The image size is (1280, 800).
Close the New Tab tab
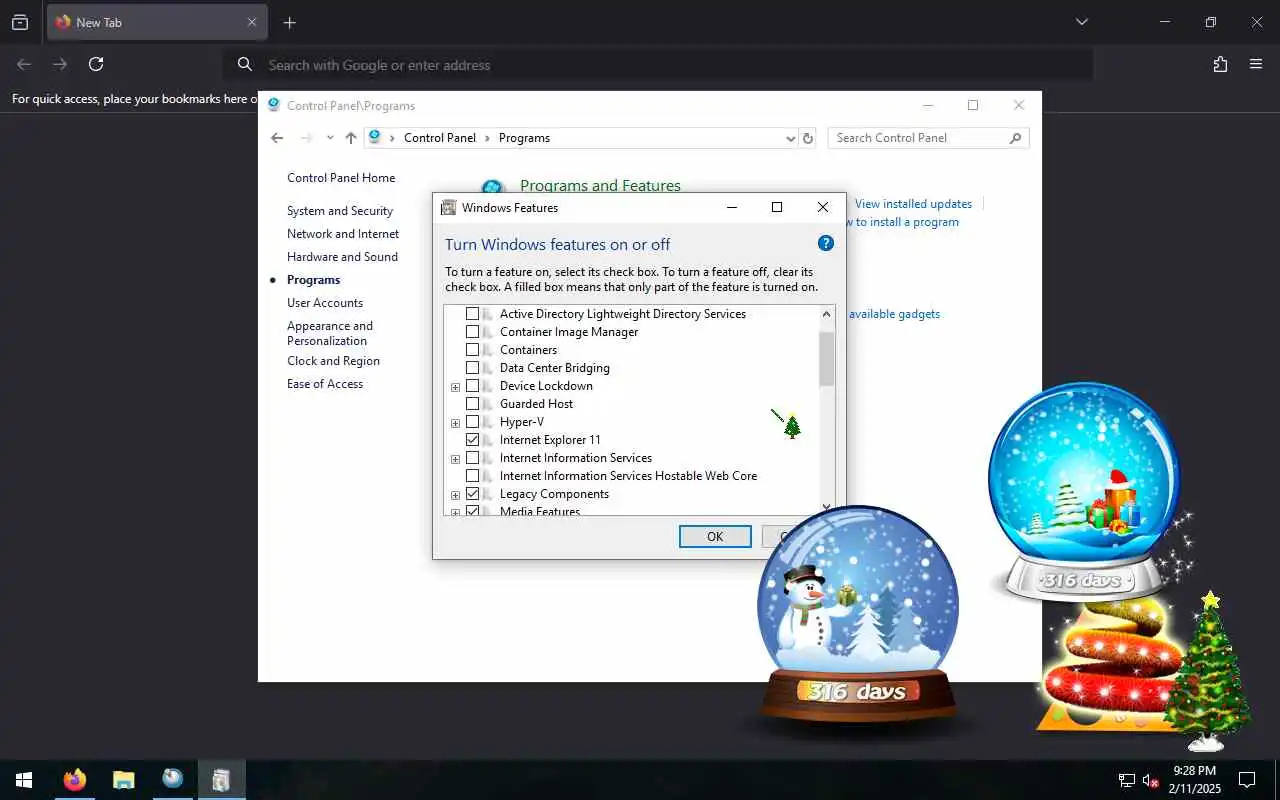pos(252,22)
